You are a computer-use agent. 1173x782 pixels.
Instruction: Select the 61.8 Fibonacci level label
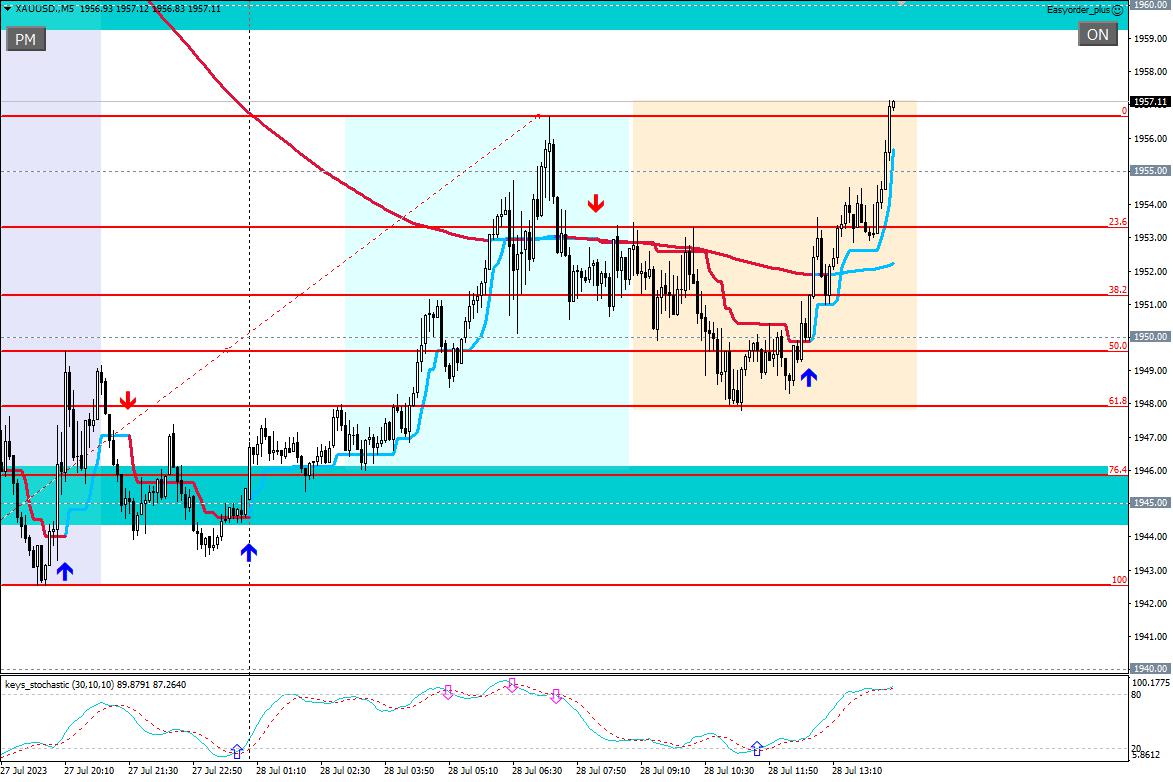[x=1117, y=401]
